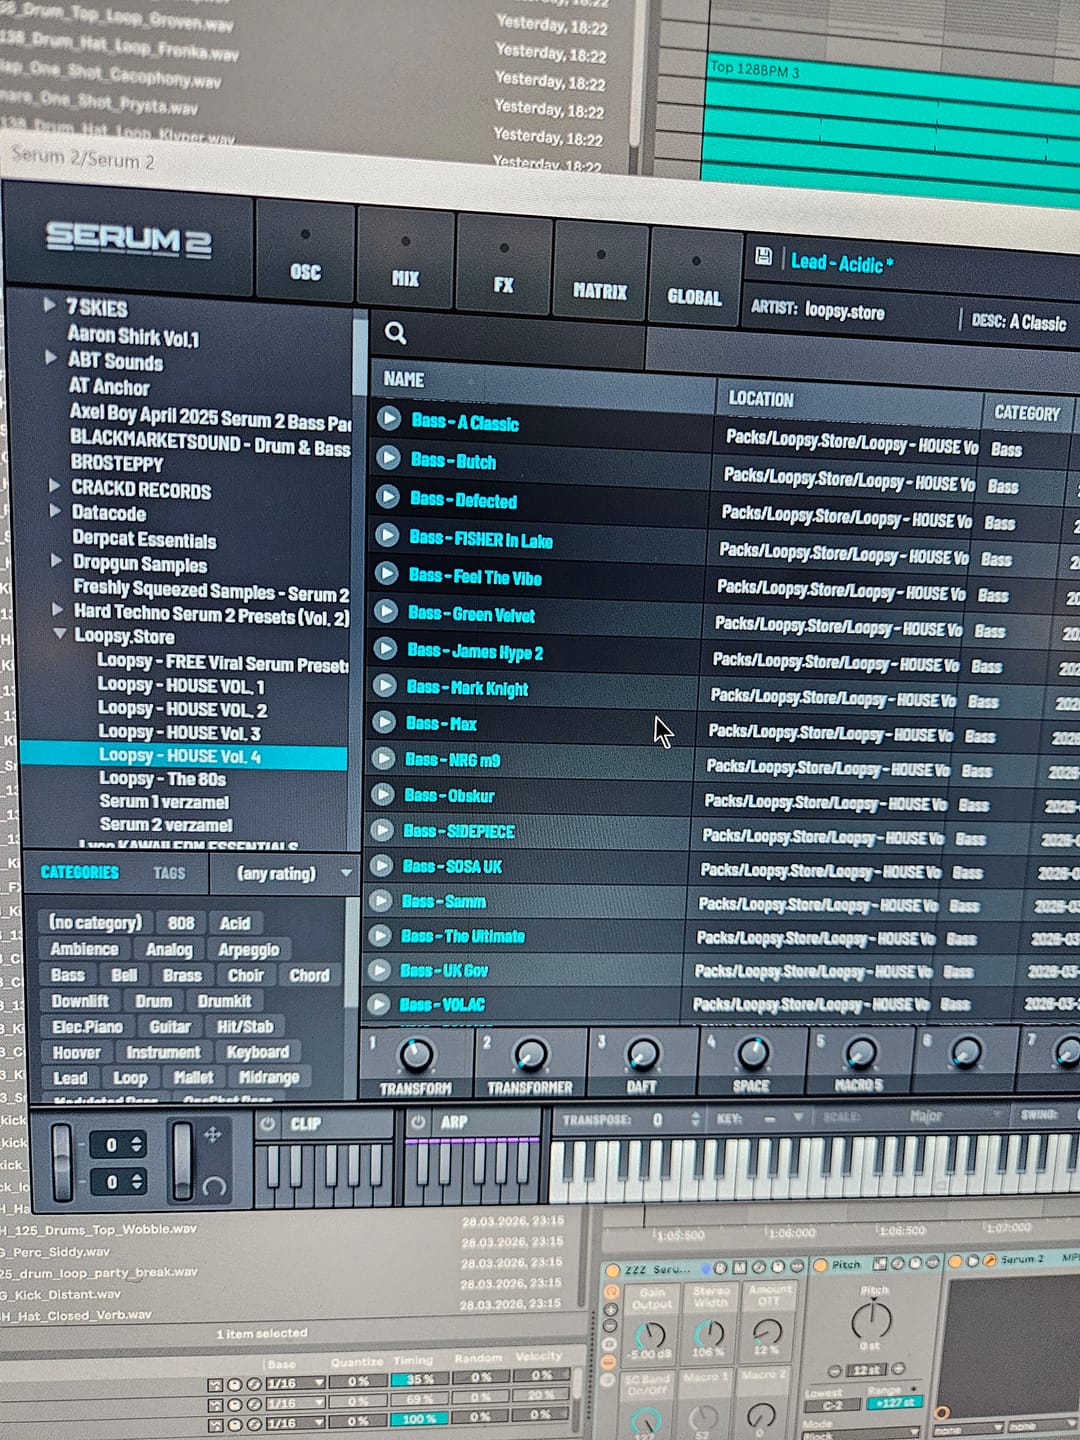Click the NAME column header

tap(404, 380)
